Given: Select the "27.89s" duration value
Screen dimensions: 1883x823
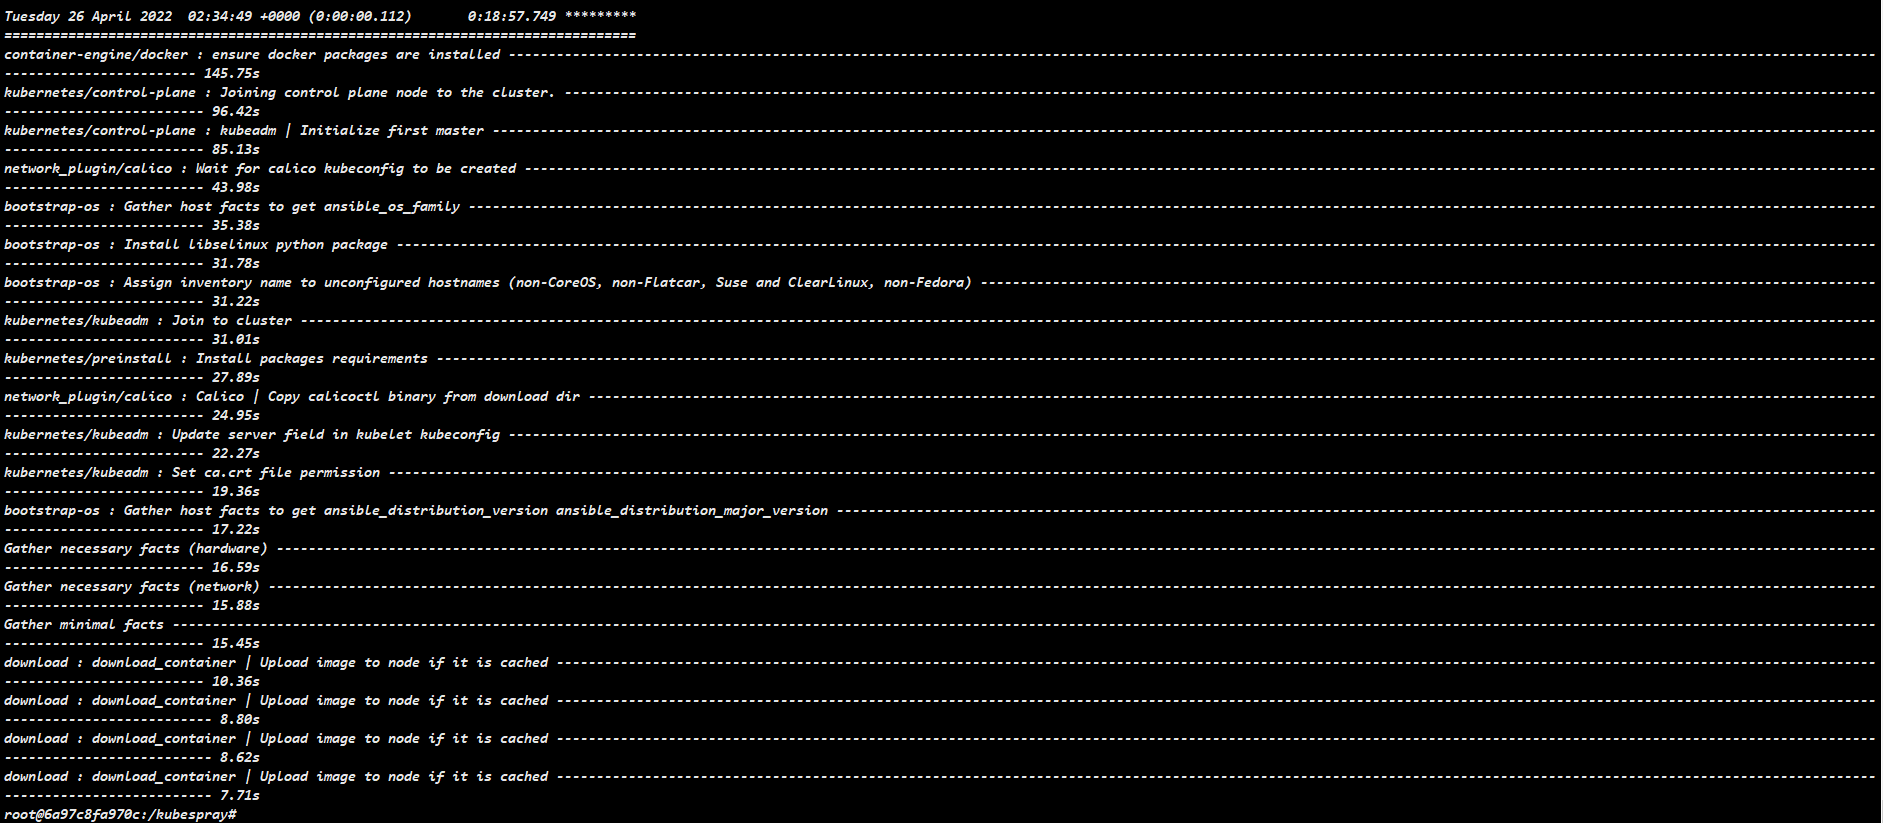Looking at the screenshot, I should pyautogui.click(x=236, y=377).
